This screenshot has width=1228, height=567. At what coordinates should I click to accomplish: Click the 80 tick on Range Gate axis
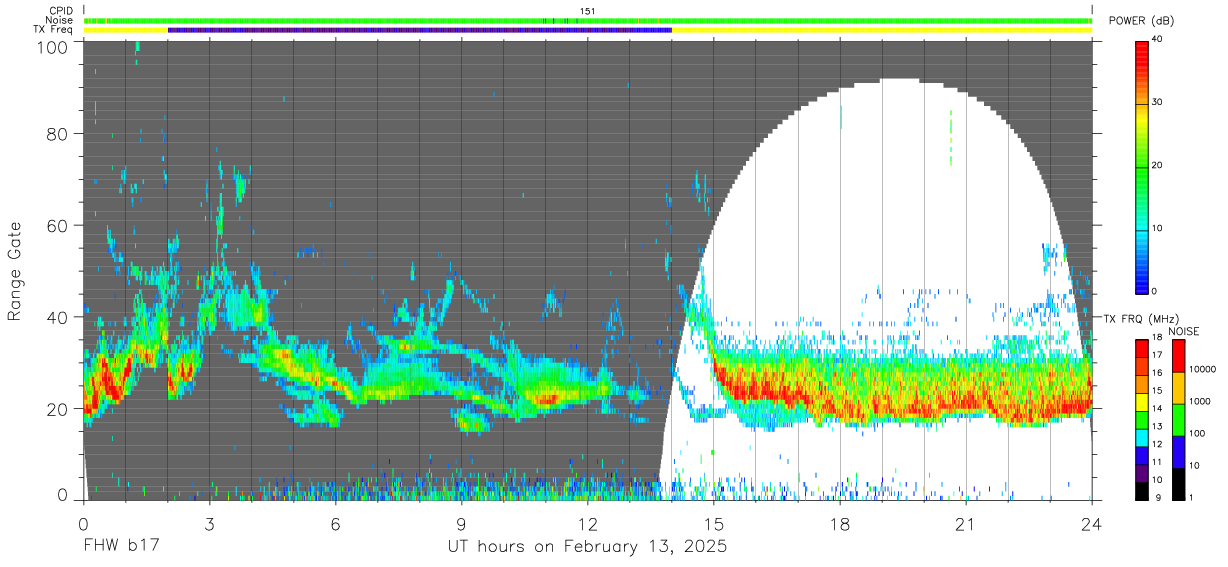point(58,134)
